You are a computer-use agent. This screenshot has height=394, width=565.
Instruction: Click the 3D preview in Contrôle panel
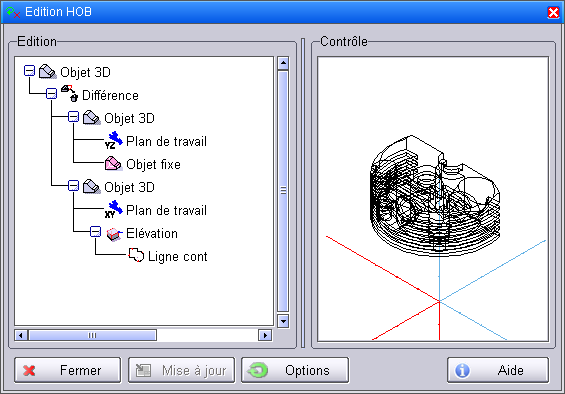433,199
